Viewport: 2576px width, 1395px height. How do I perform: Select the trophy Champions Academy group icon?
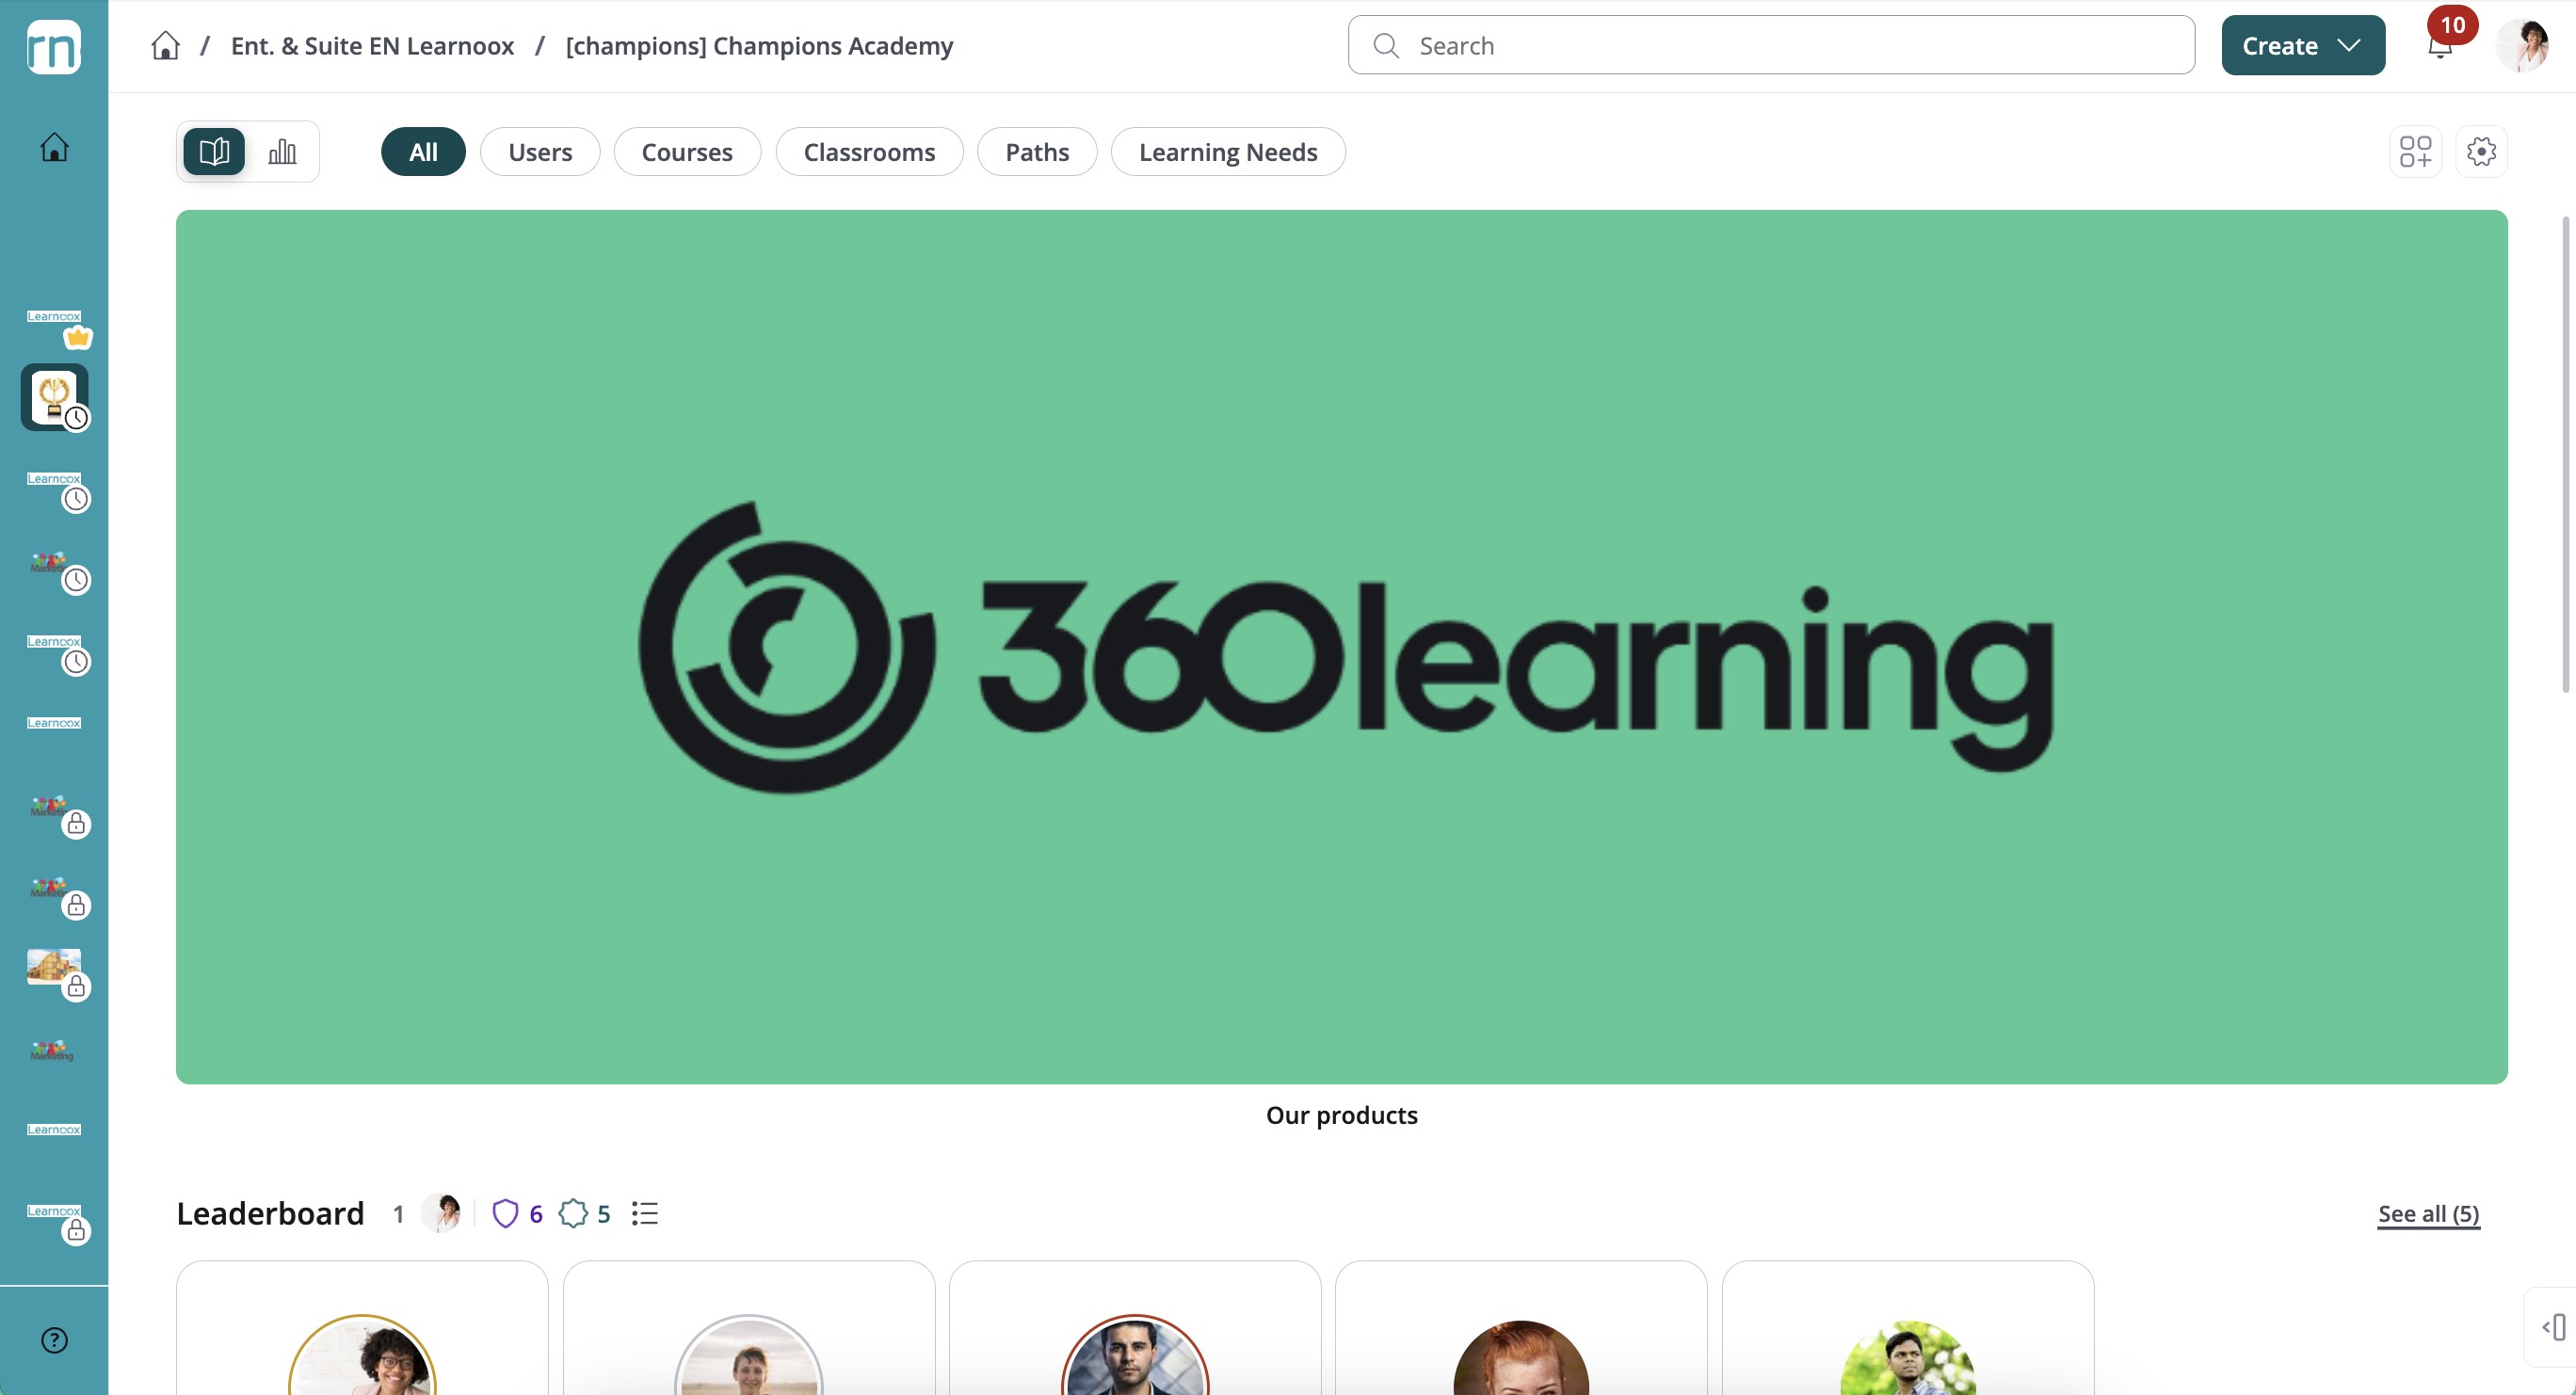click(54, 397)
